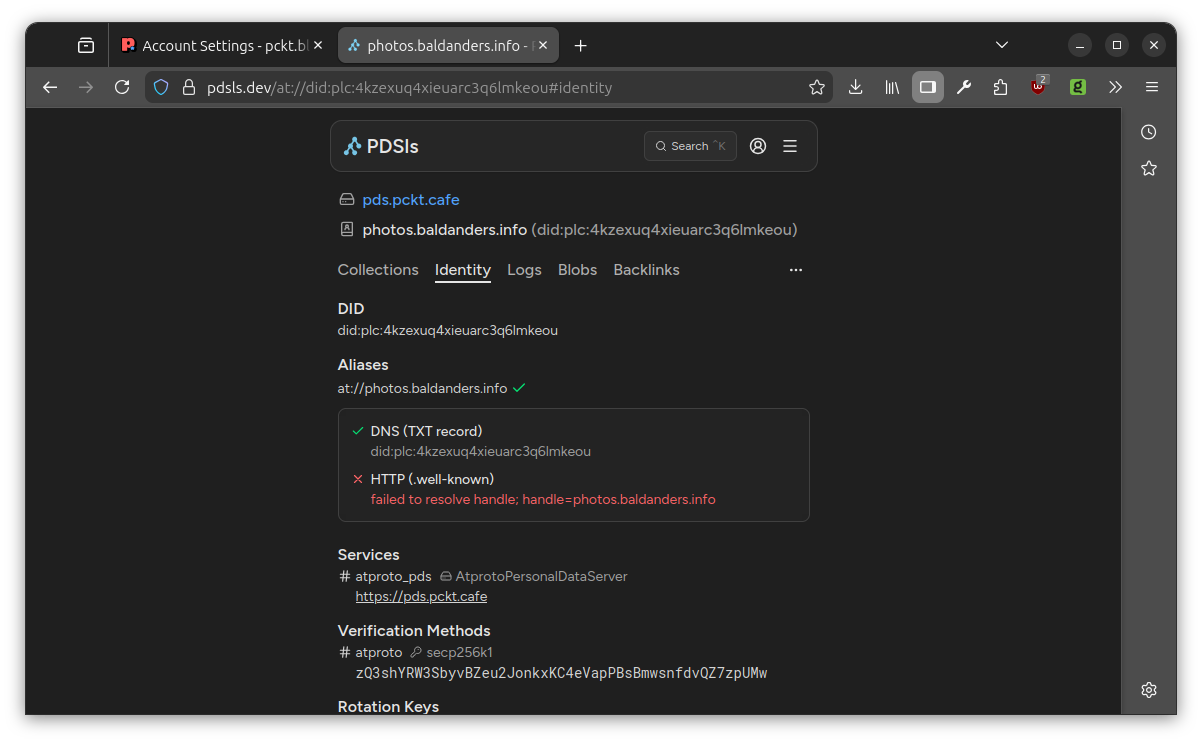Toggle the Firefox sidebar button
Viewport: 1202px width, 743px height.
(927, 87)
